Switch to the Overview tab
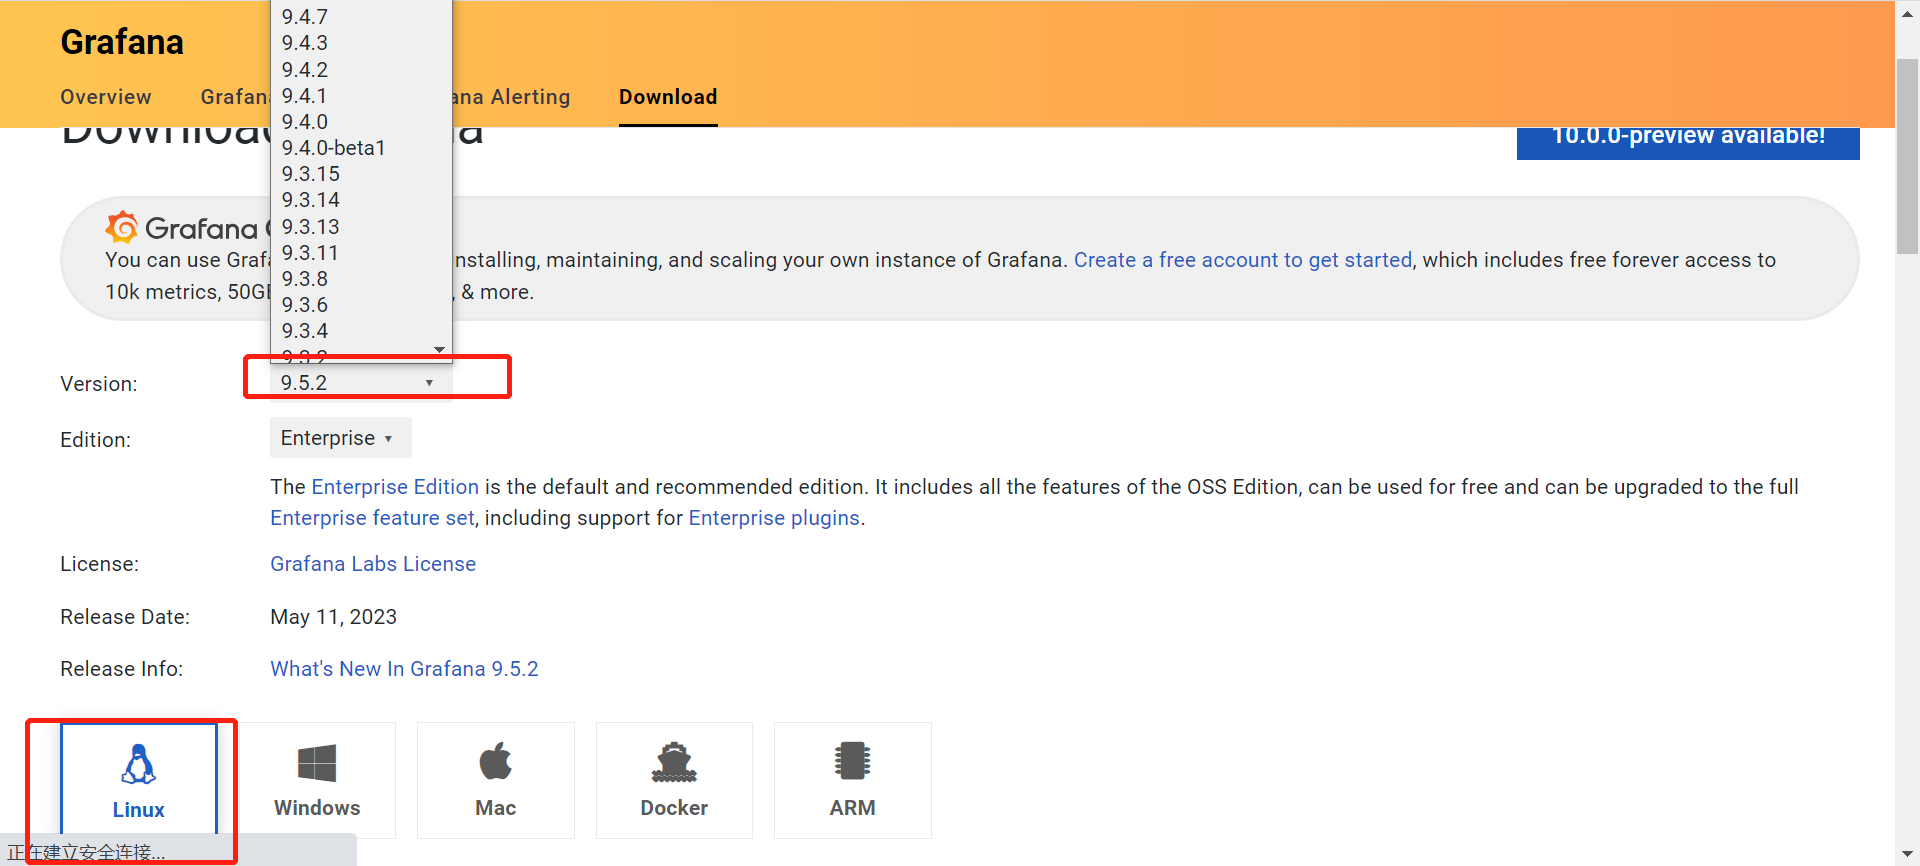 pyautogui.click(x=106, y=97)
